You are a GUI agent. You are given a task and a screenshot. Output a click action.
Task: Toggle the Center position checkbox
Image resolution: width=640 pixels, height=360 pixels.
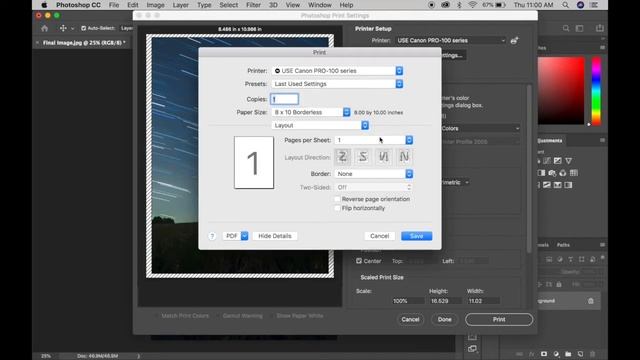tap(359, 261)
